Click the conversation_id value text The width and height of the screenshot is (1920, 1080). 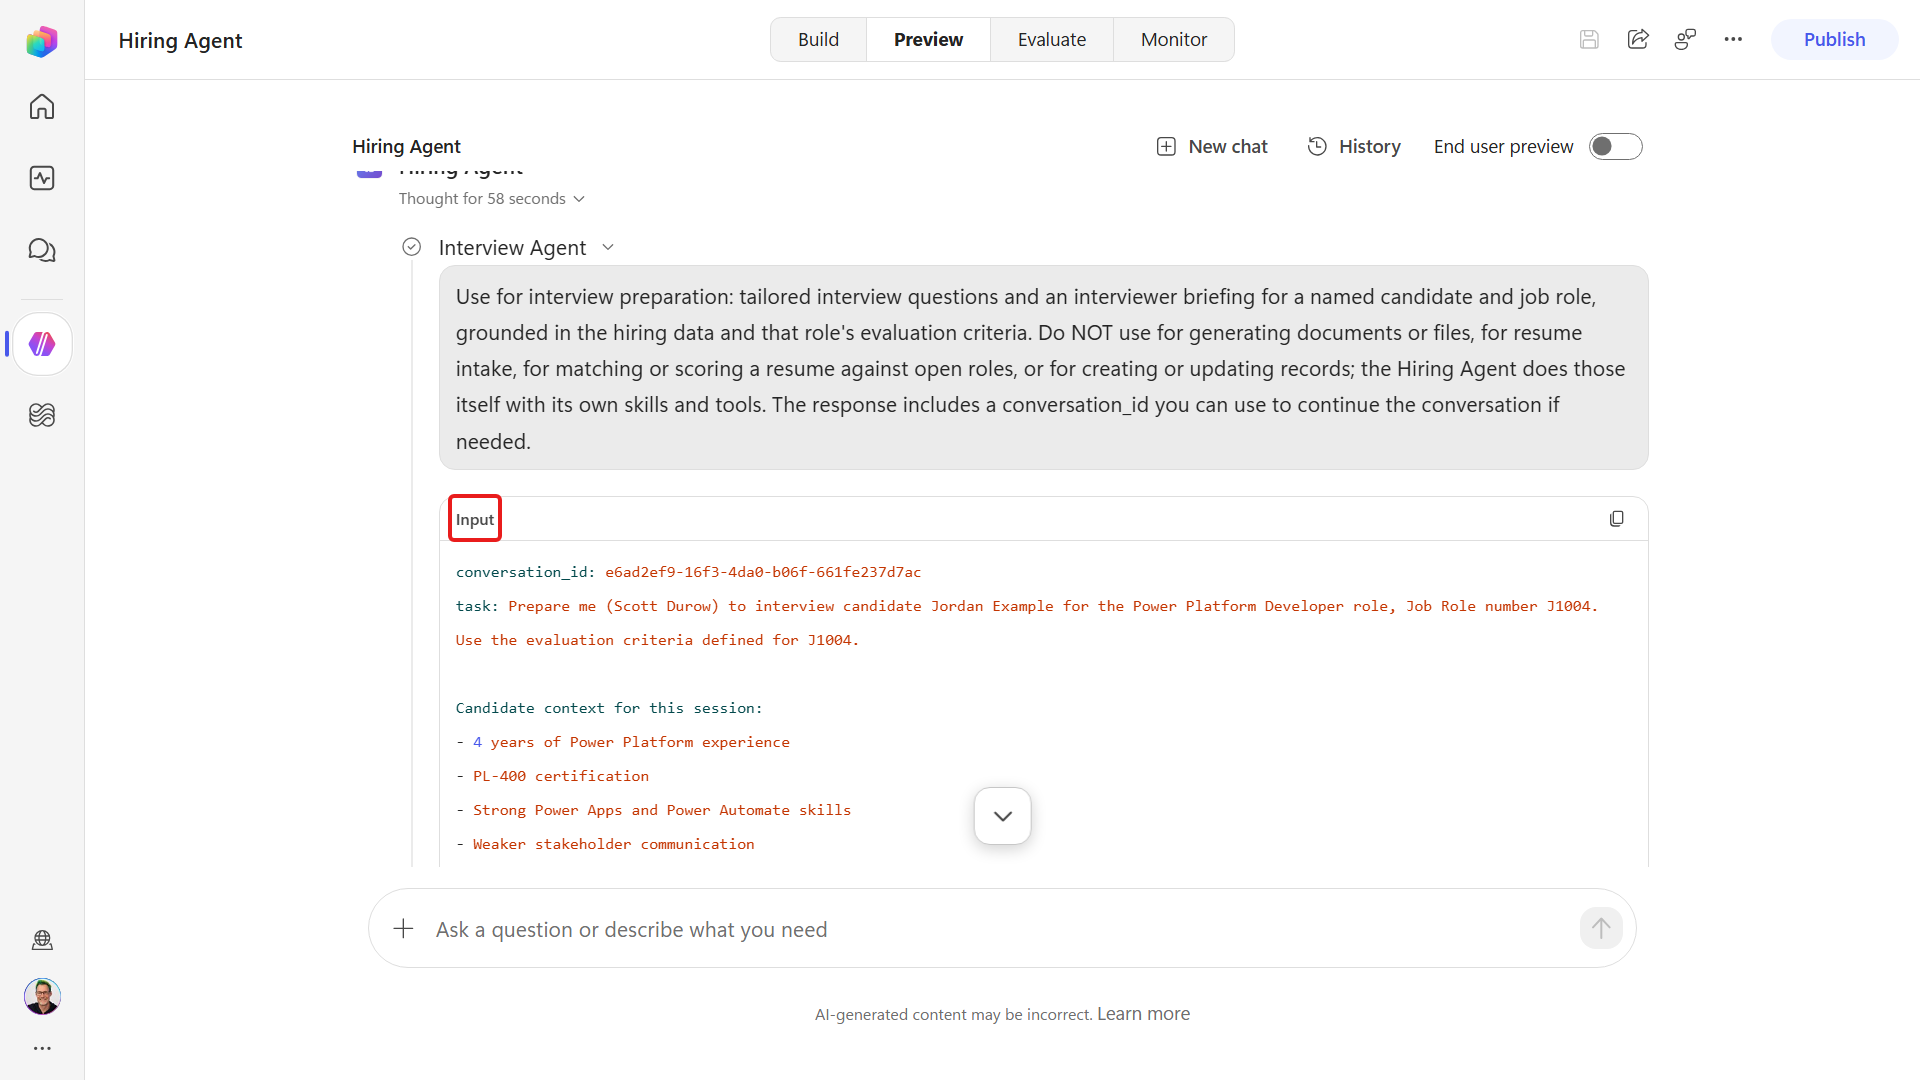coord(763,572)
